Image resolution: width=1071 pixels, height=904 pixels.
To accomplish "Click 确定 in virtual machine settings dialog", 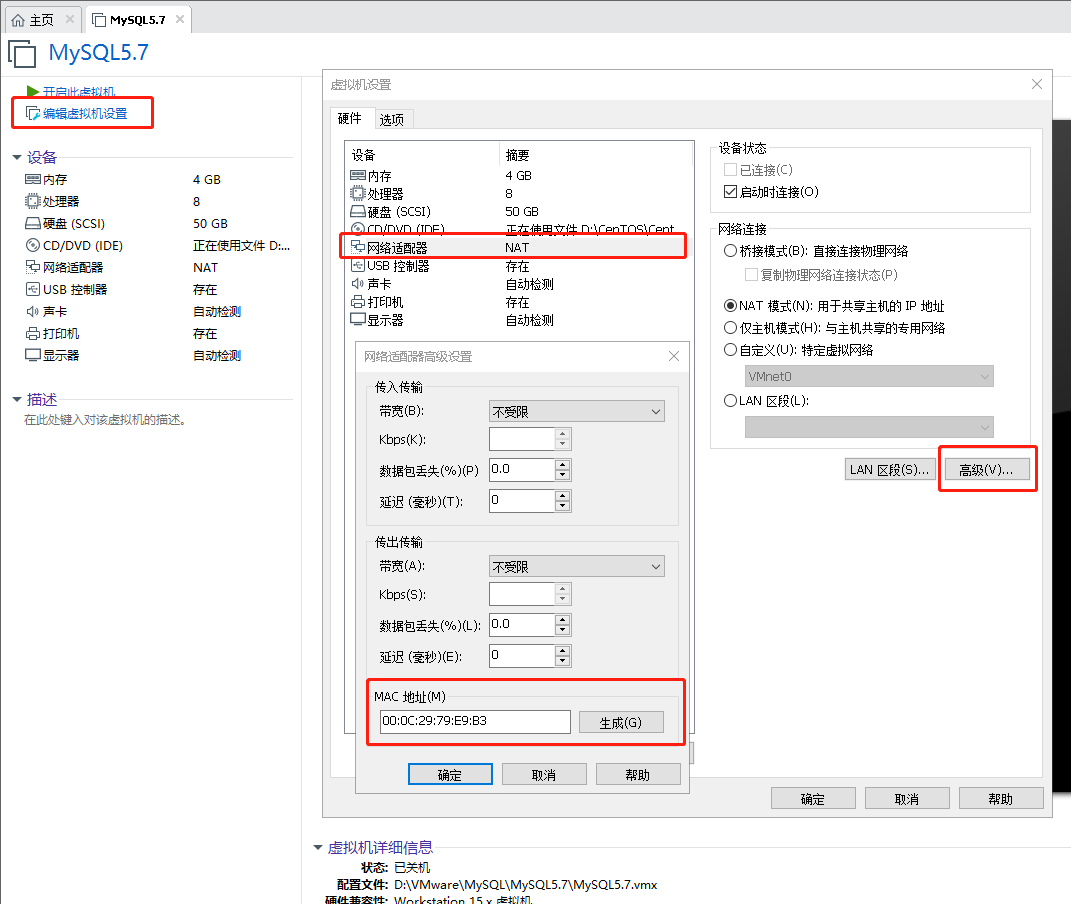I will [813, 798].
